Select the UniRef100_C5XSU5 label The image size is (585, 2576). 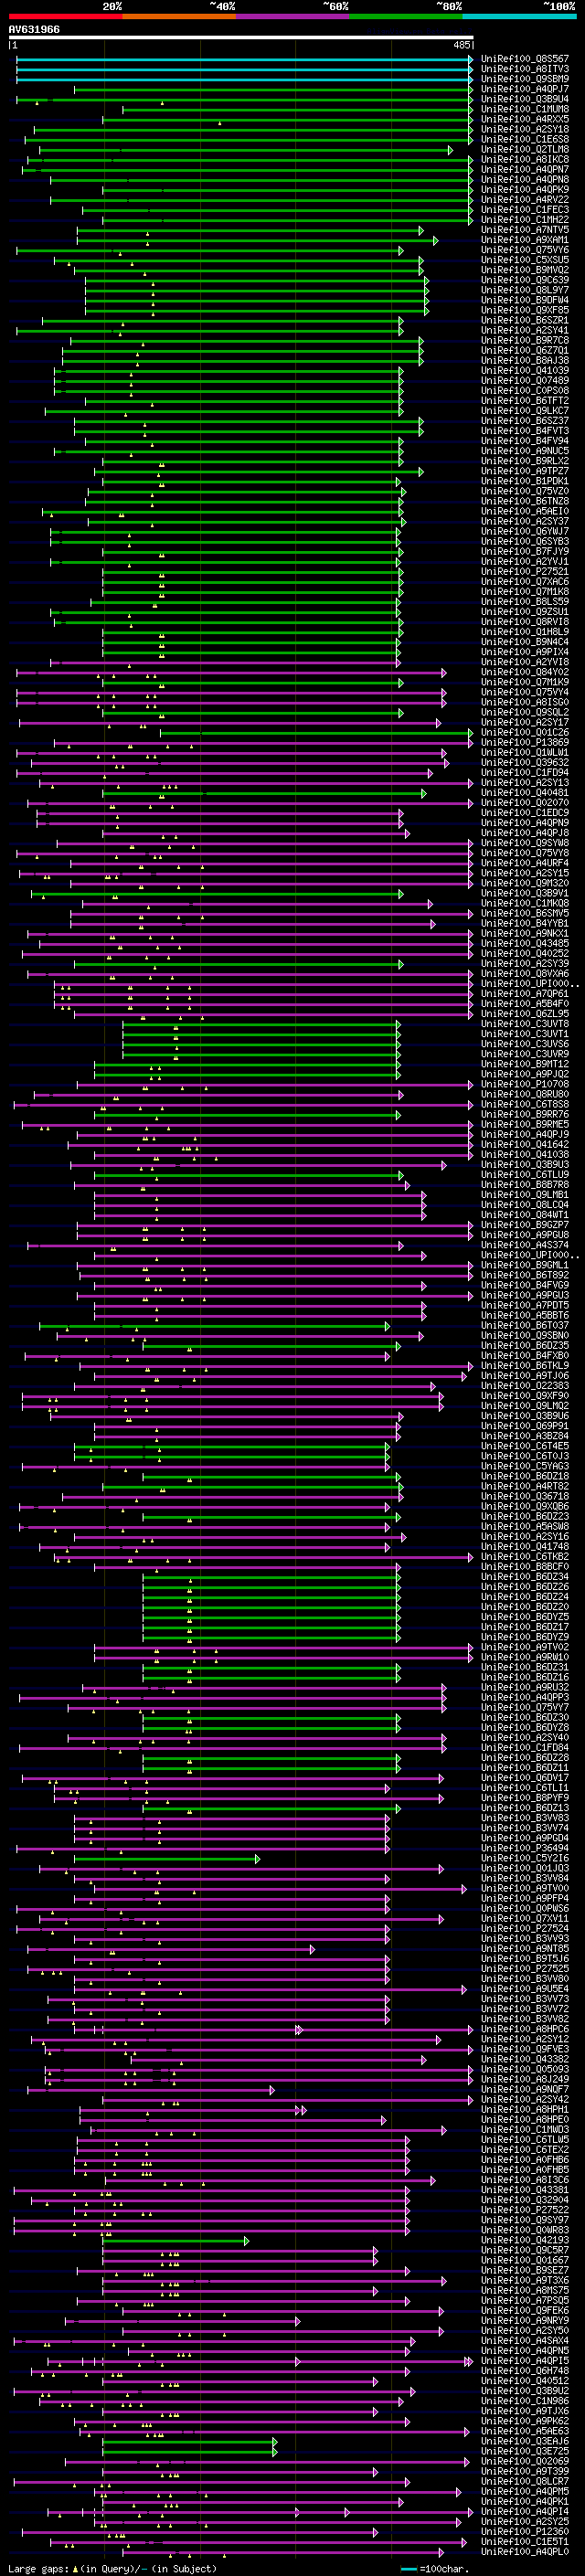pos(525,260)
